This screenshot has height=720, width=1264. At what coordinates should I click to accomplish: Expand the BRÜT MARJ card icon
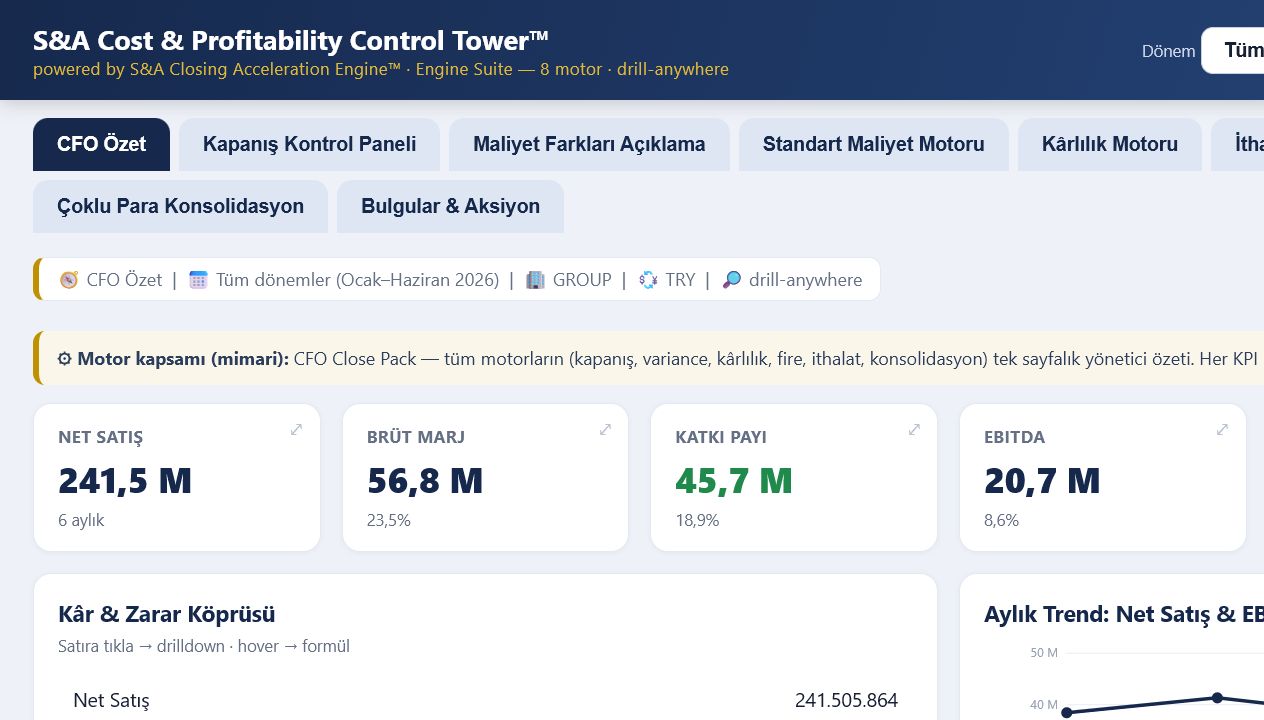tap(605, 429)
